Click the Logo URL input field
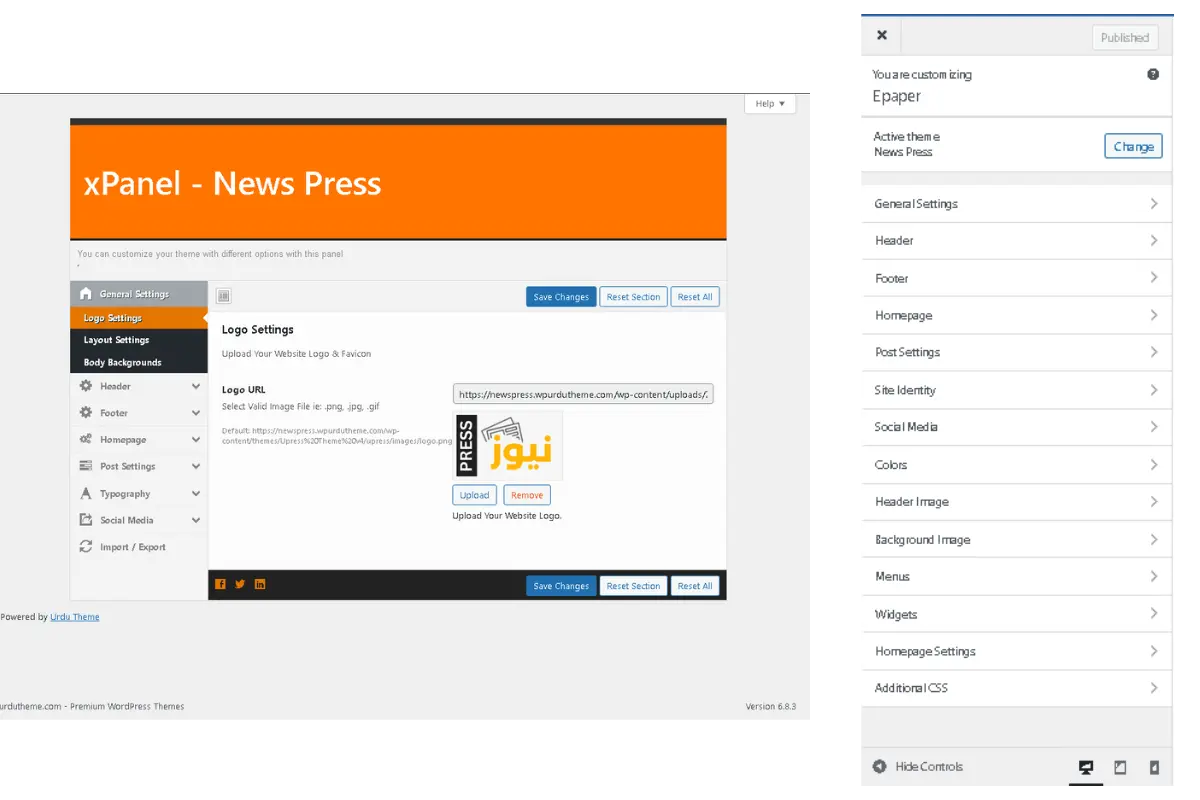Viewport: 1200px width, 800px height. (583, 394)
